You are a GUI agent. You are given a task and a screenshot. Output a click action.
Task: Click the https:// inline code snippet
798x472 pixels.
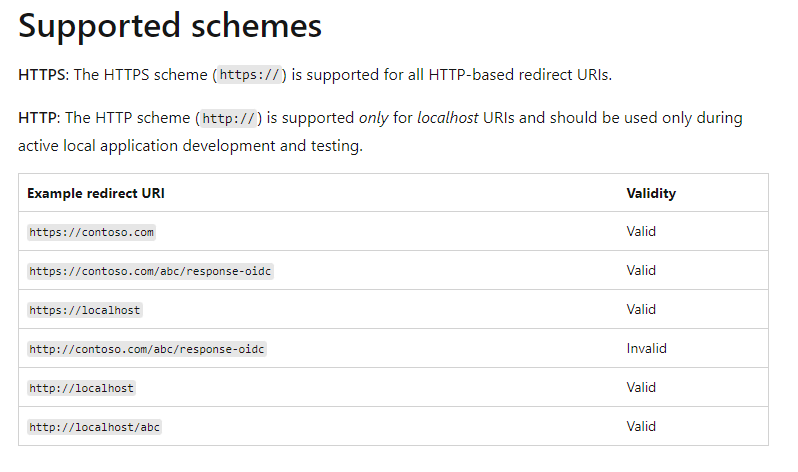tap(249, 75)
